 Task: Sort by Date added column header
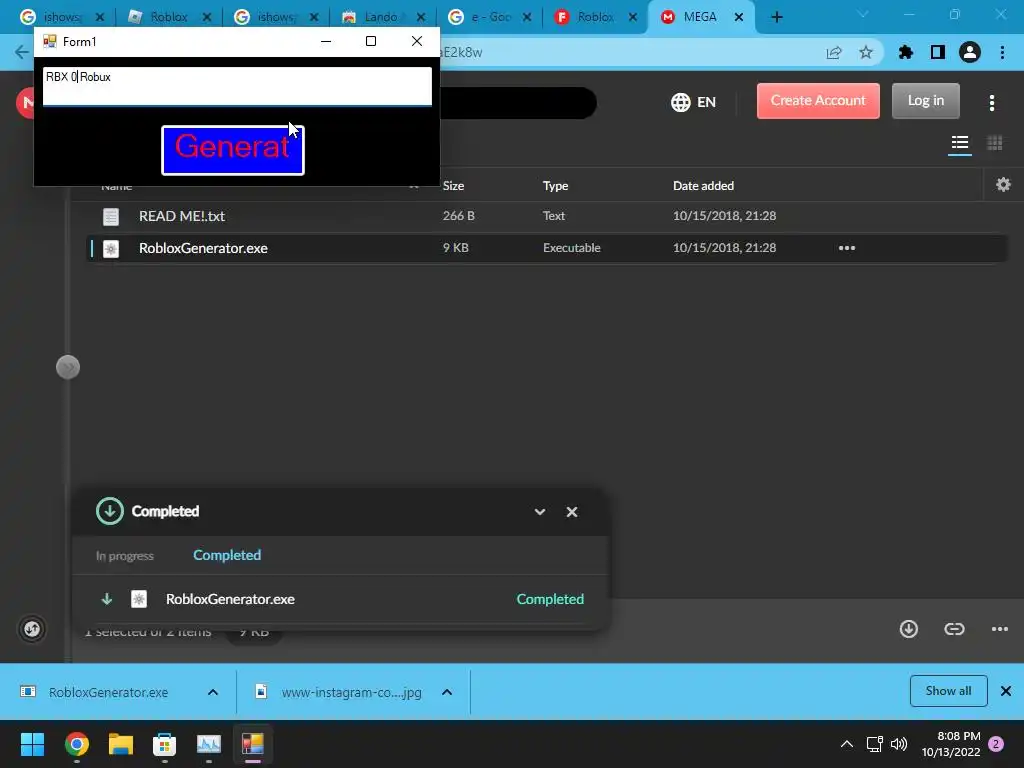(703, 185)
